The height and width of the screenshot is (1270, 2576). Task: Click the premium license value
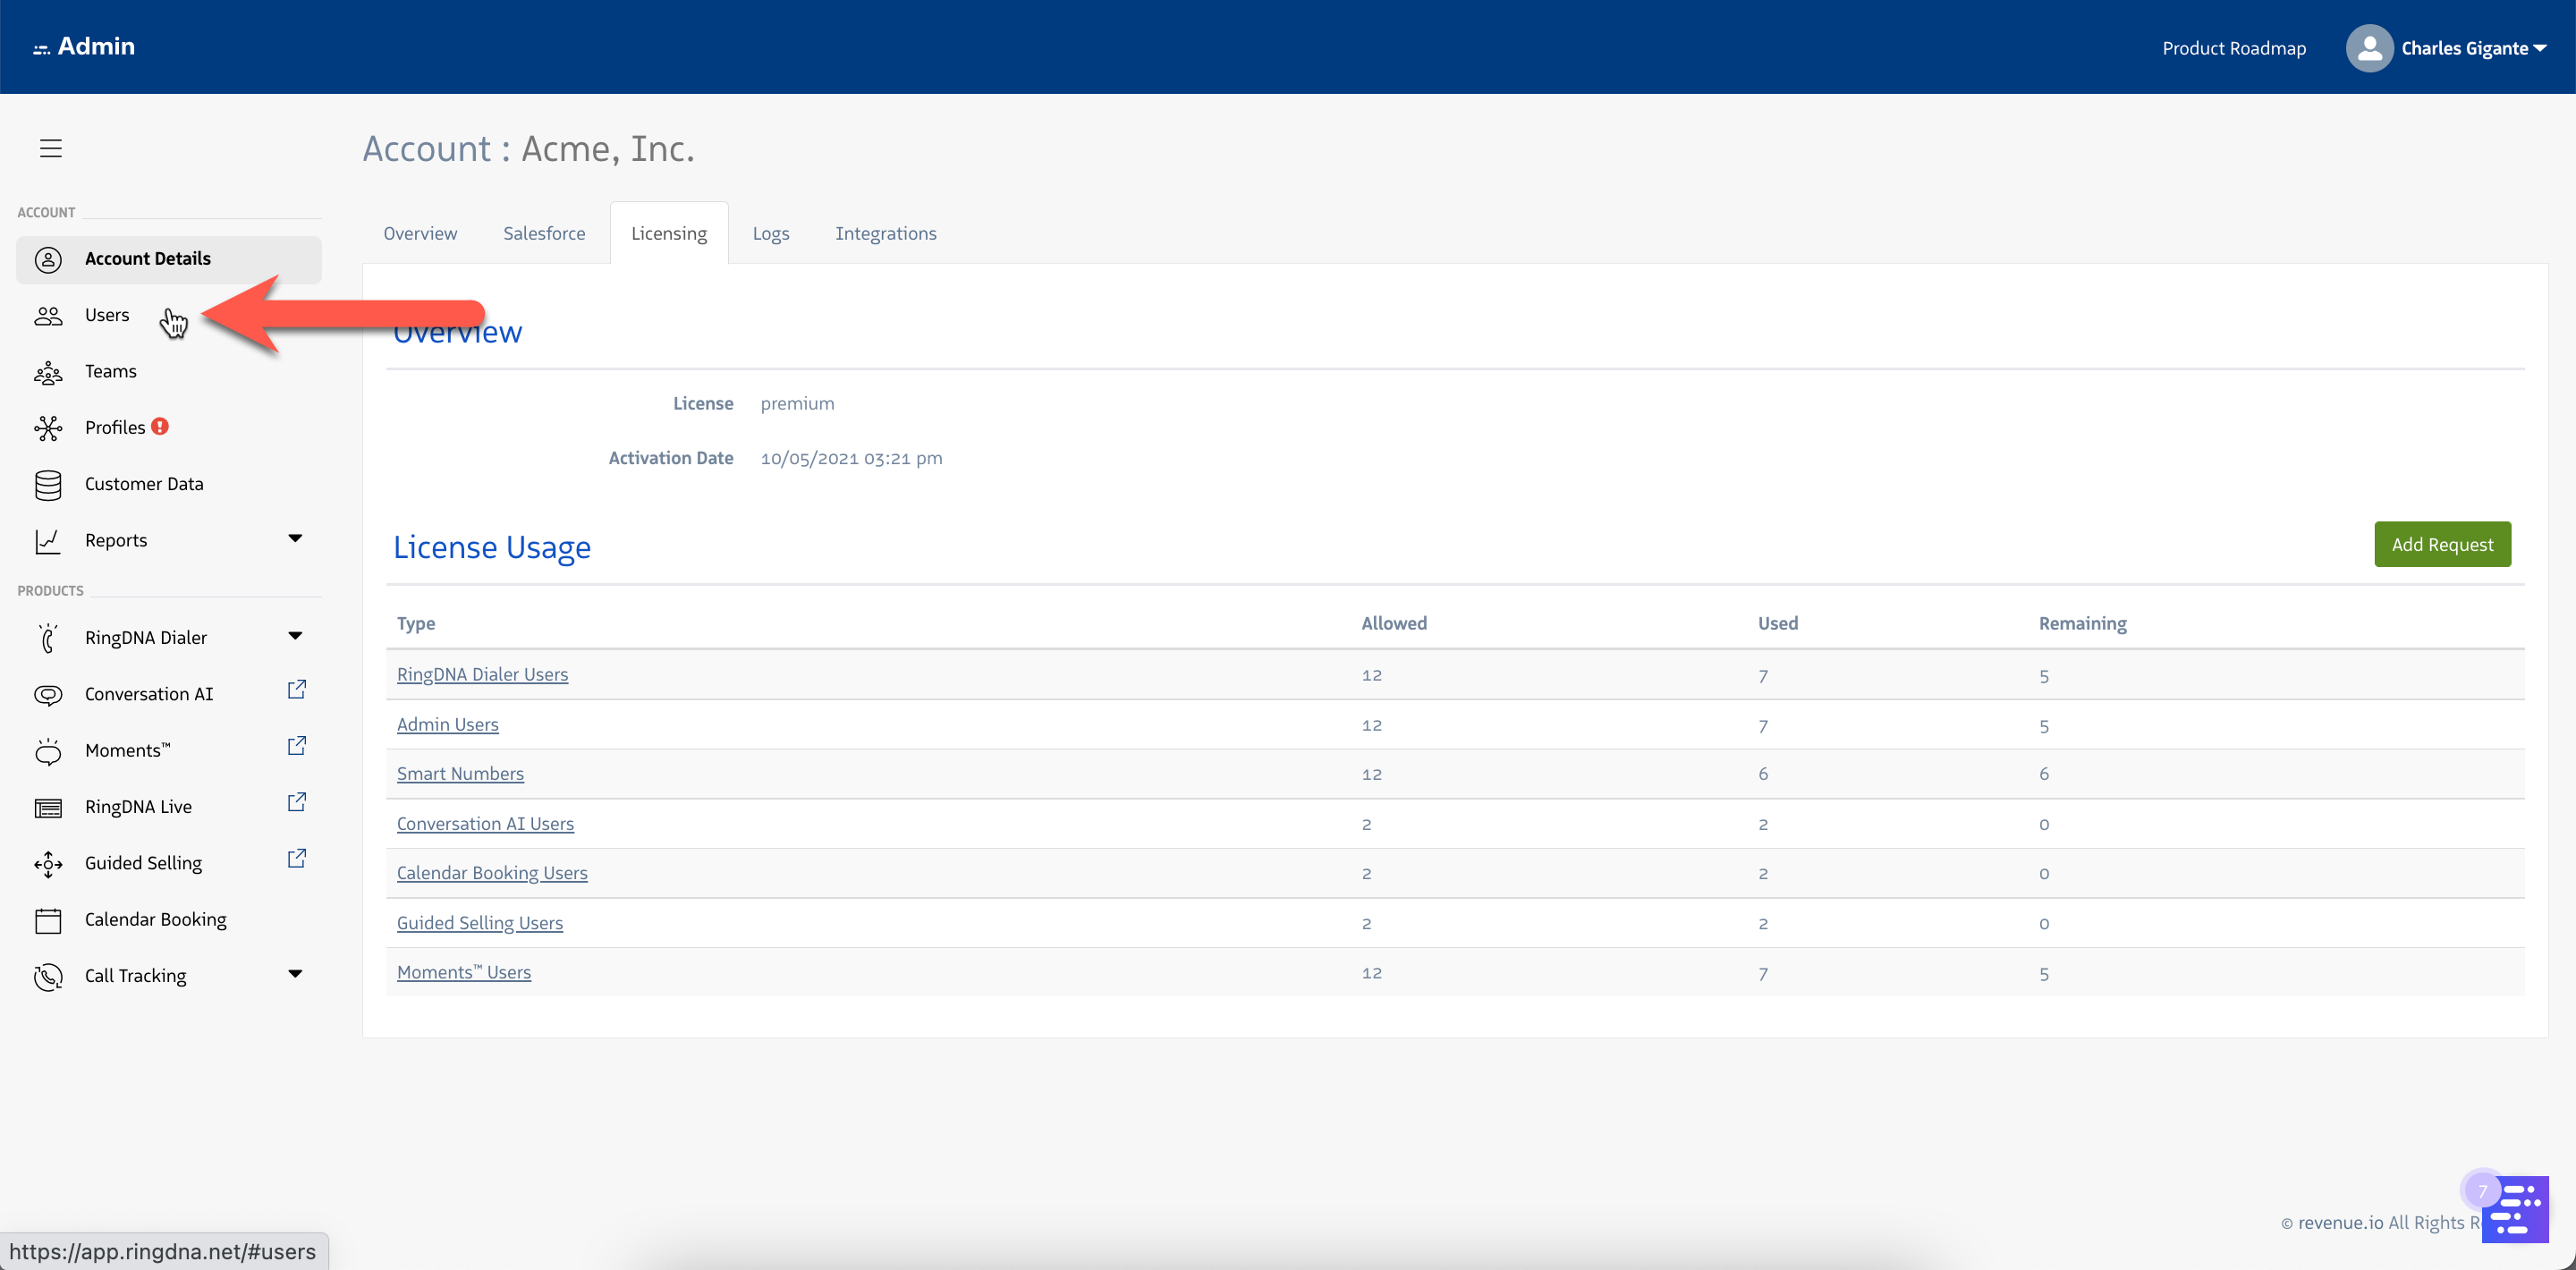click(x=797, y=403)
